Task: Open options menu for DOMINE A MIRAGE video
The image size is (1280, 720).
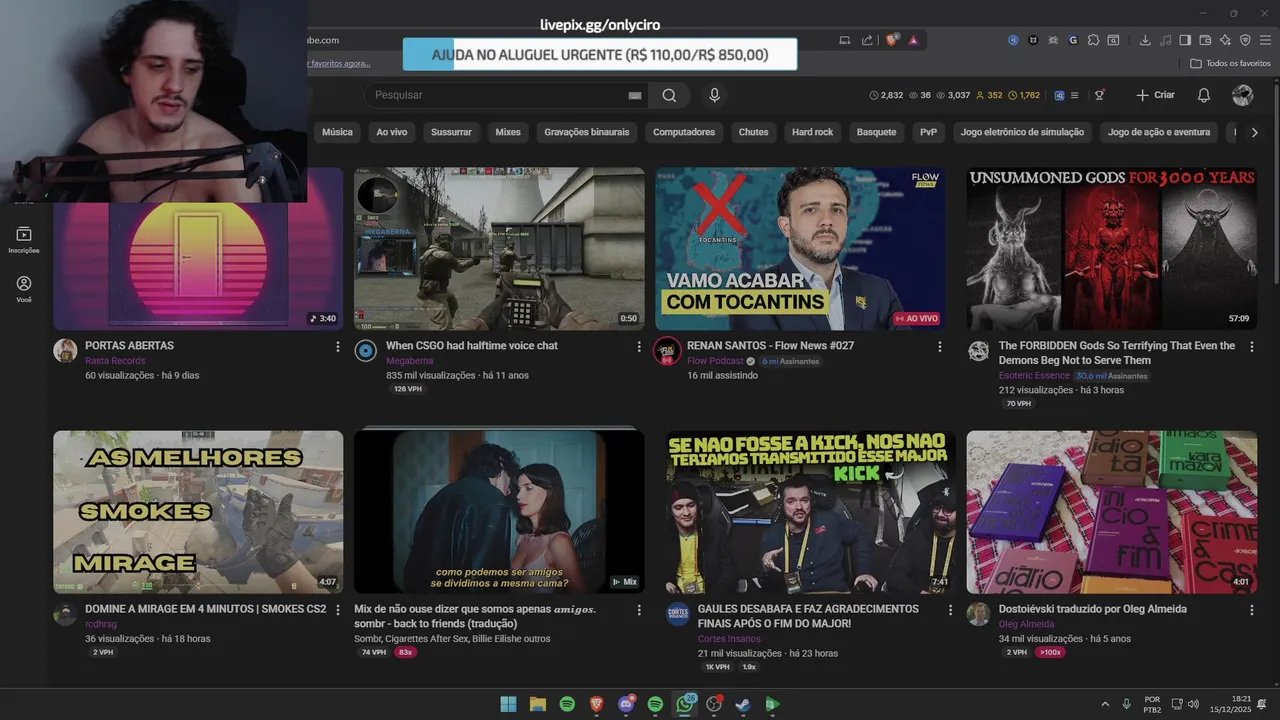Action: point(338,609)
